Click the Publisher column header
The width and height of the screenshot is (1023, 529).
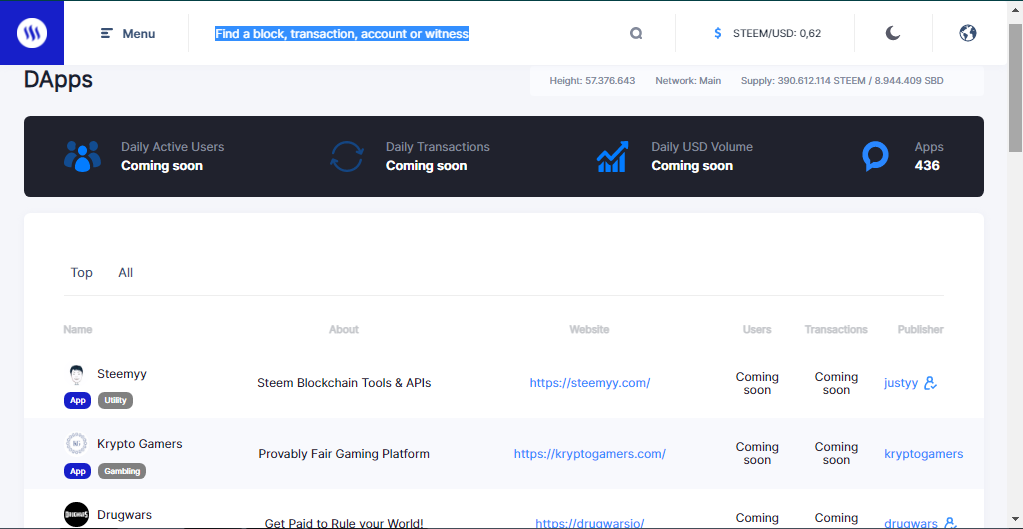921,329
